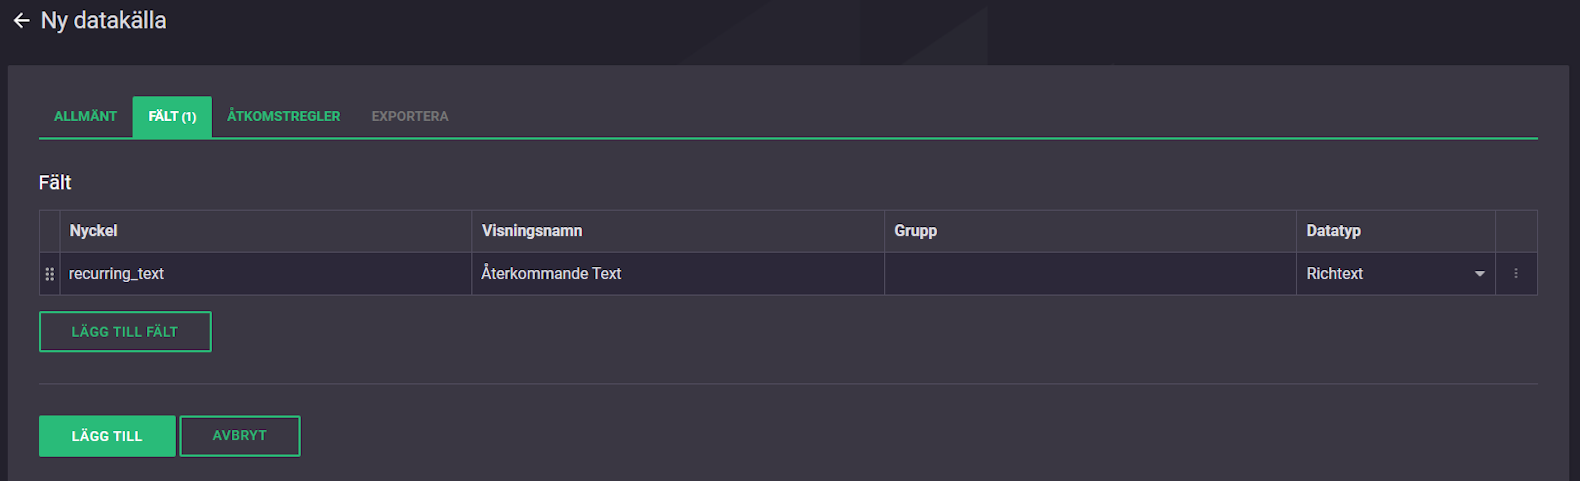Image resolution: width=1580 pixels, height=481 pixels.
Task: Click the Datatyp column header
Action: click(1333, 231)
